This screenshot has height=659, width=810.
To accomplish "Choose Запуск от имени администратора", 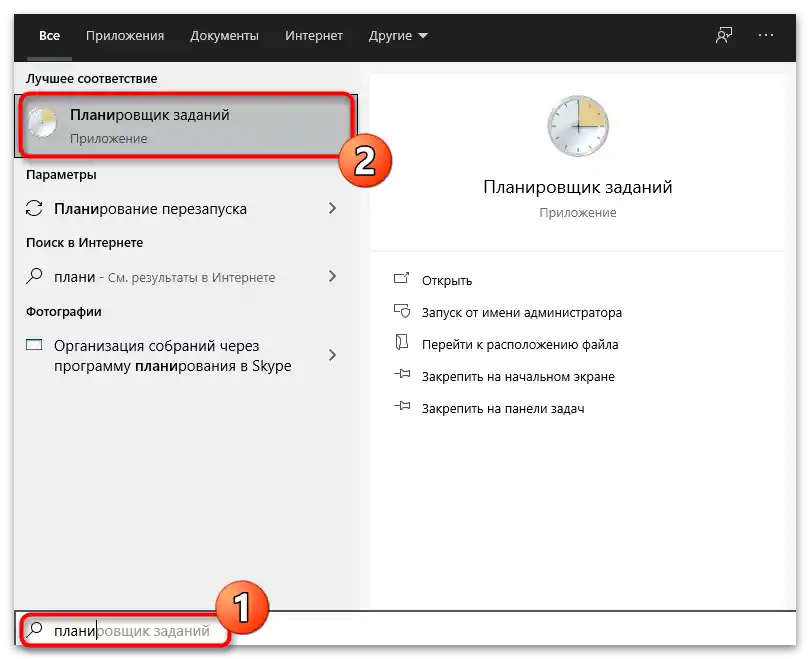I will coord(522,312).
